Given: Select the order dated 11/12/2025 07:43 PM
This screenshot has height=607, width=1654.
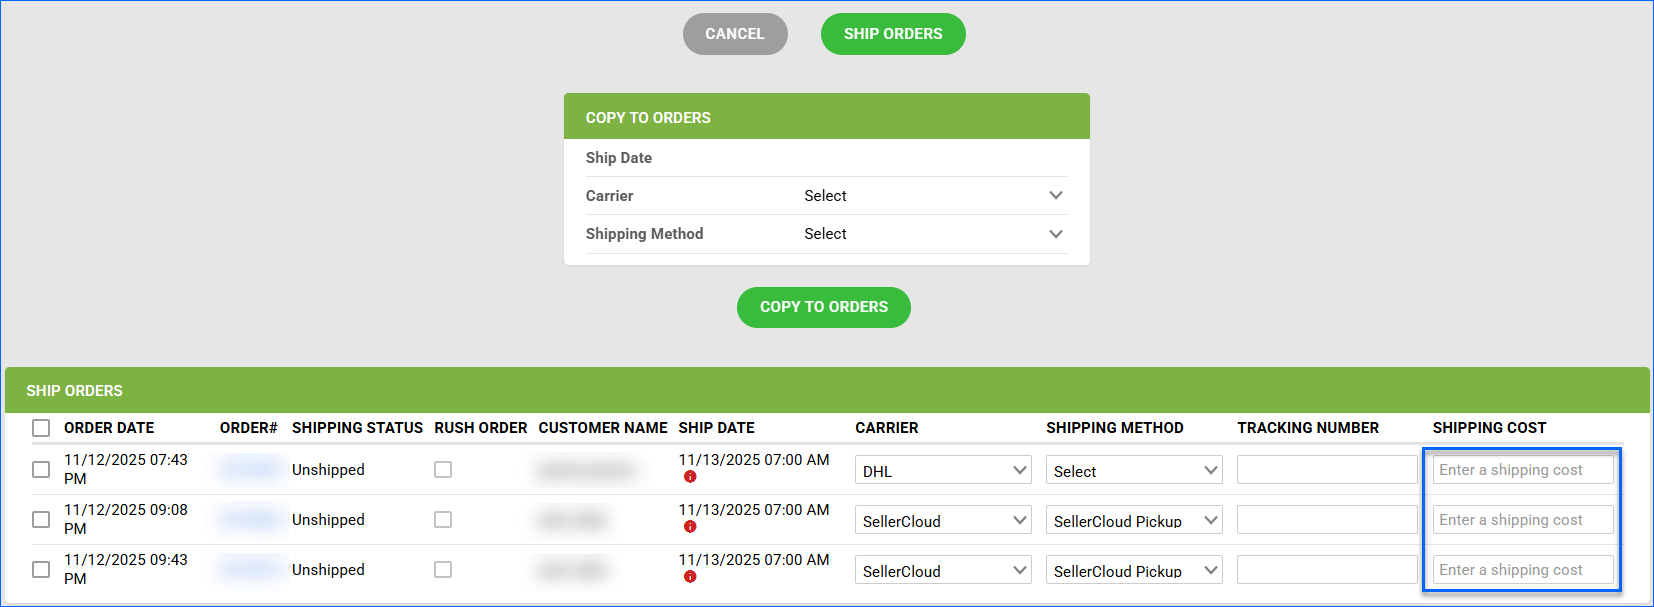Looking at the screenshot, I should pos(41,469).
